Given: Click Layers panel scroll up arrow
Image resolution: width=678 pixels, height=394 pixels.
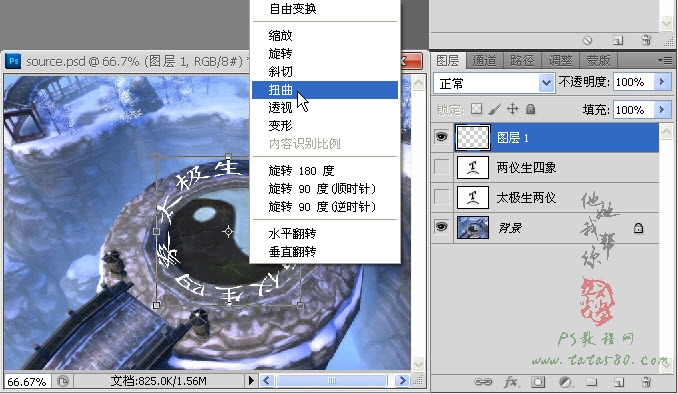Looking at the screenshot, I should 666,131.
